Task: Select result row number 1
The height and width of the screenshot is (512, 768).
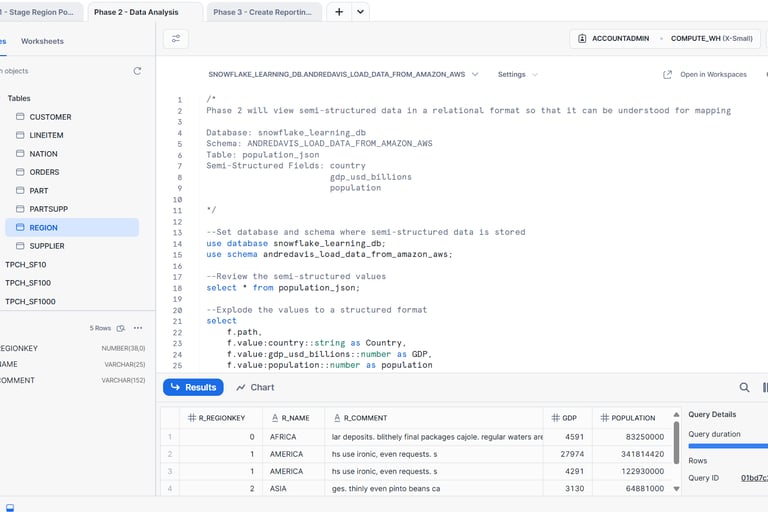Action: pyautogui.click(x=170, y=437)
